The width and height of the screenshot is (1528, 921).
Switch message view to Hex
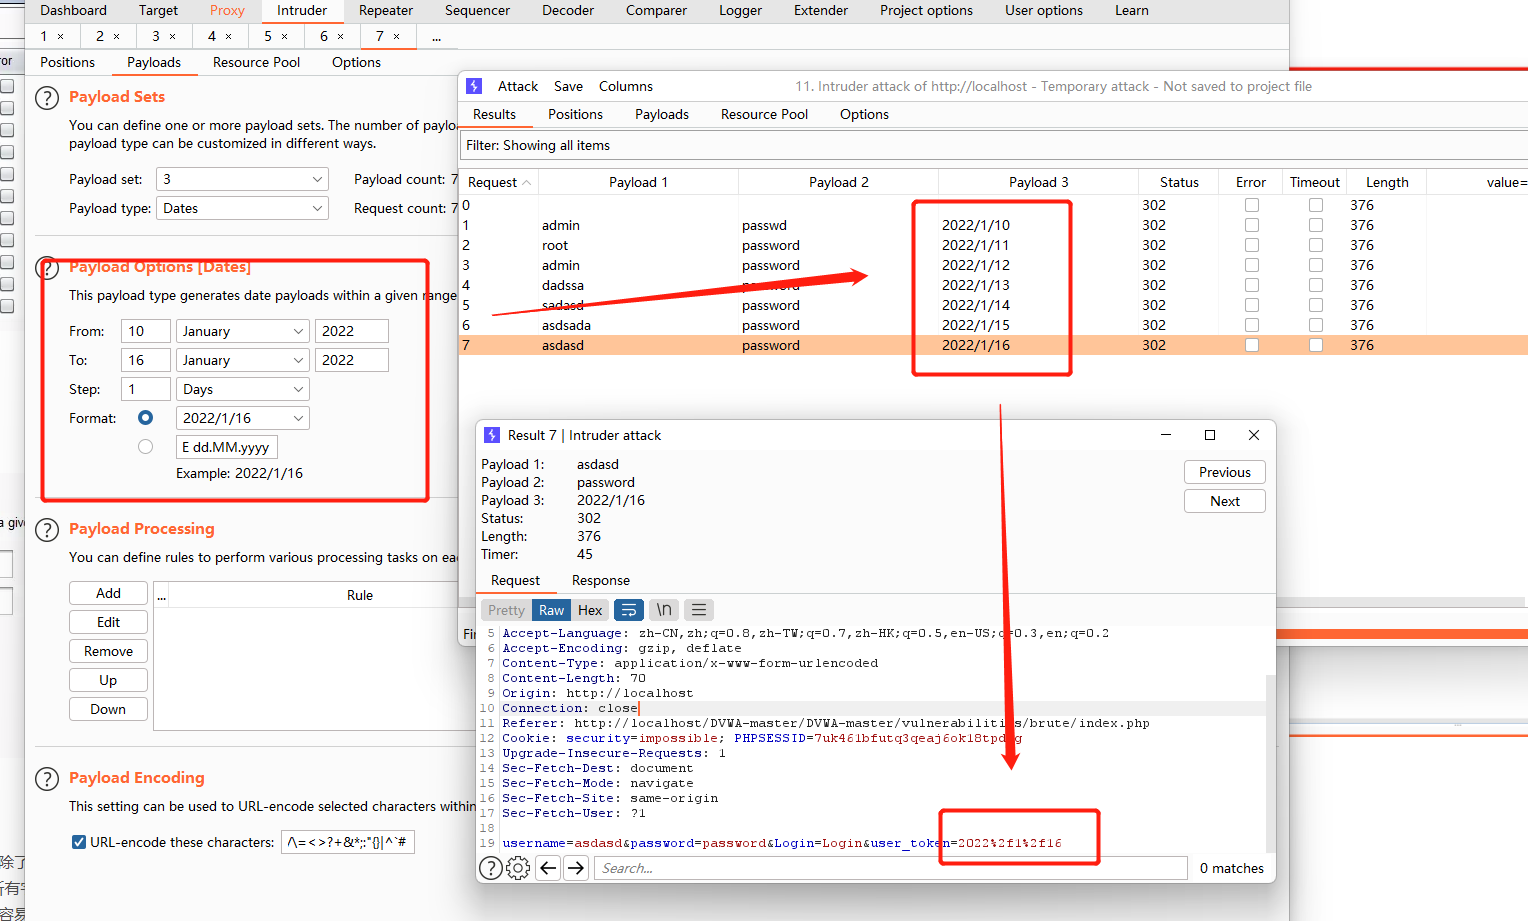590,610
